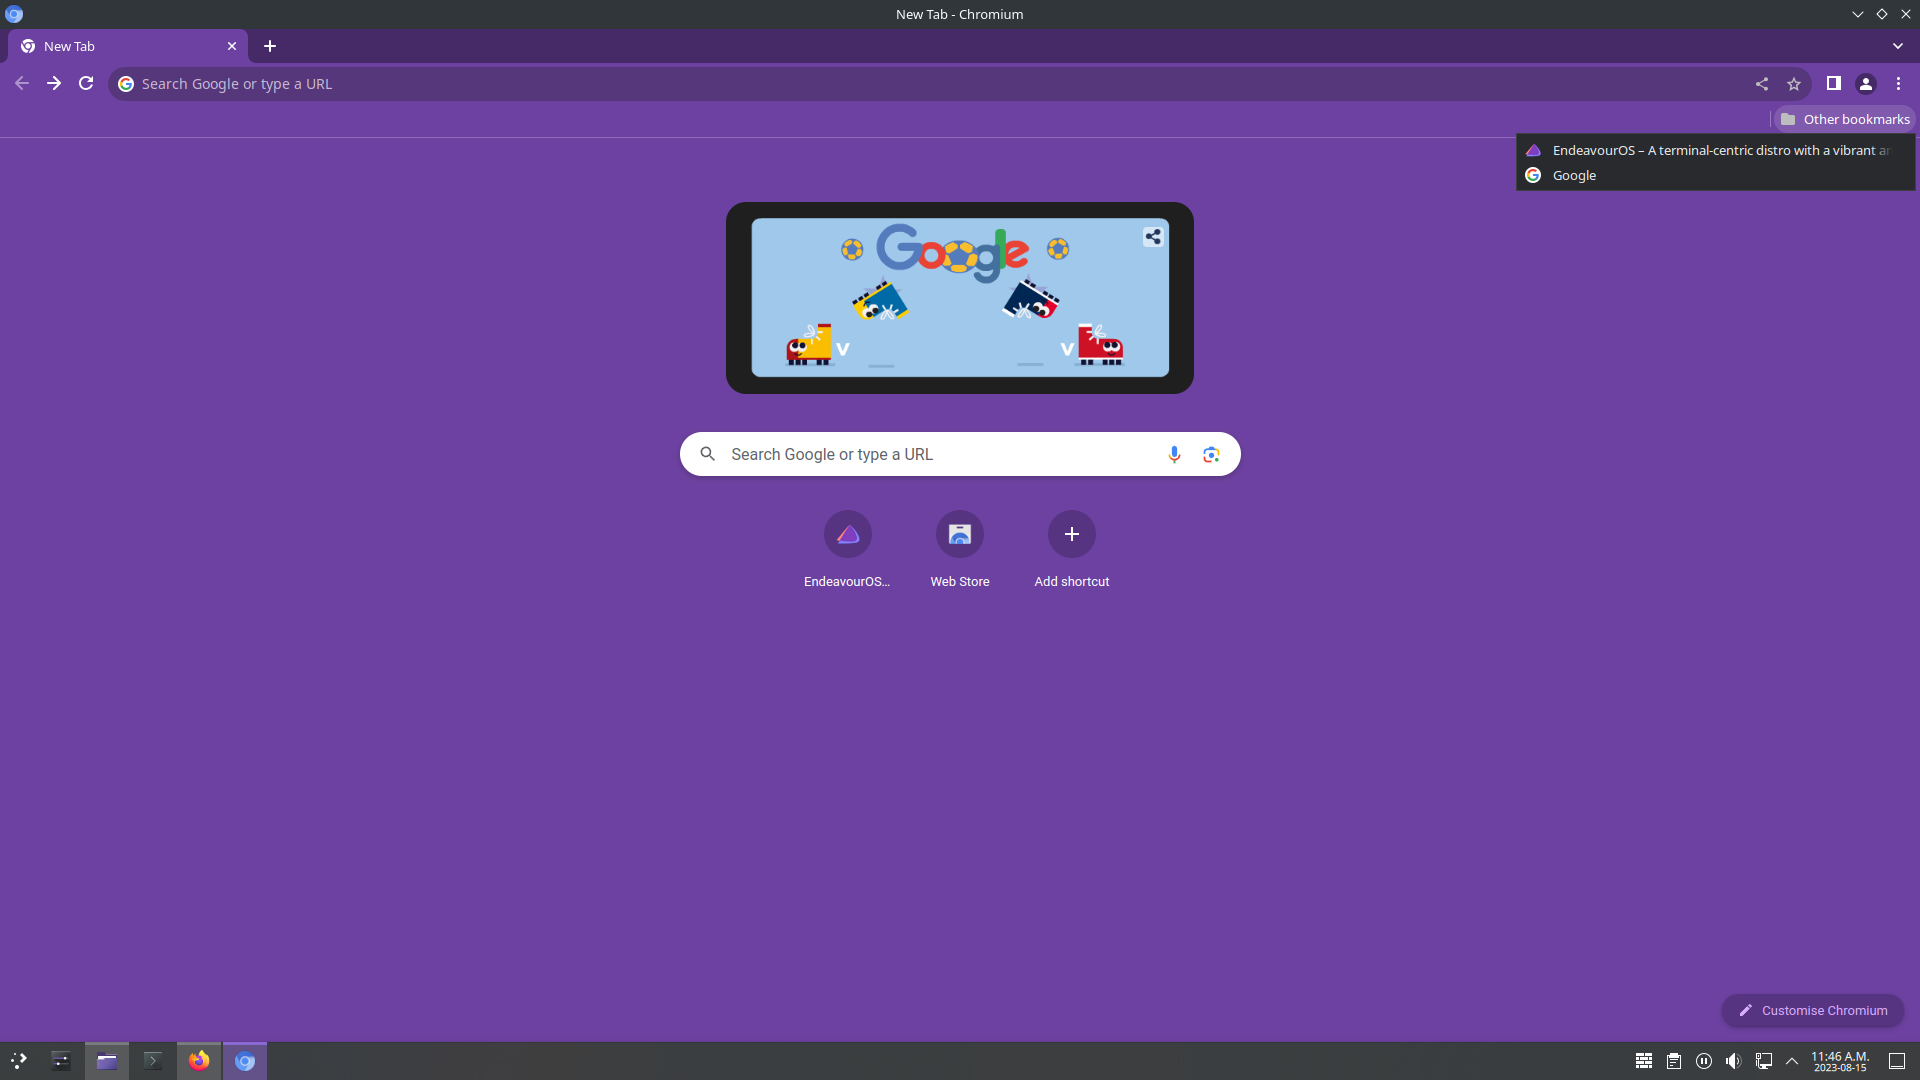
Task: Open Firefox from the taskbar
Action: [199, 1061]
